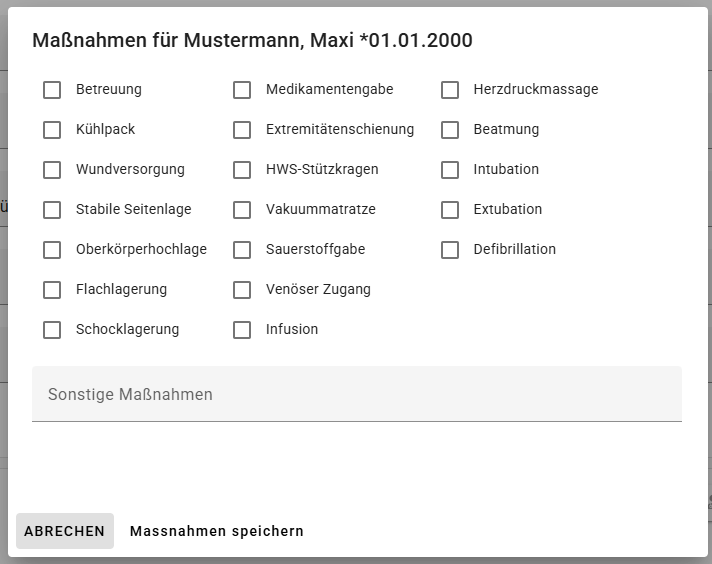Check the Vakuummatratze option
Viewport: 712px width, 564px height.
(242, 210)
